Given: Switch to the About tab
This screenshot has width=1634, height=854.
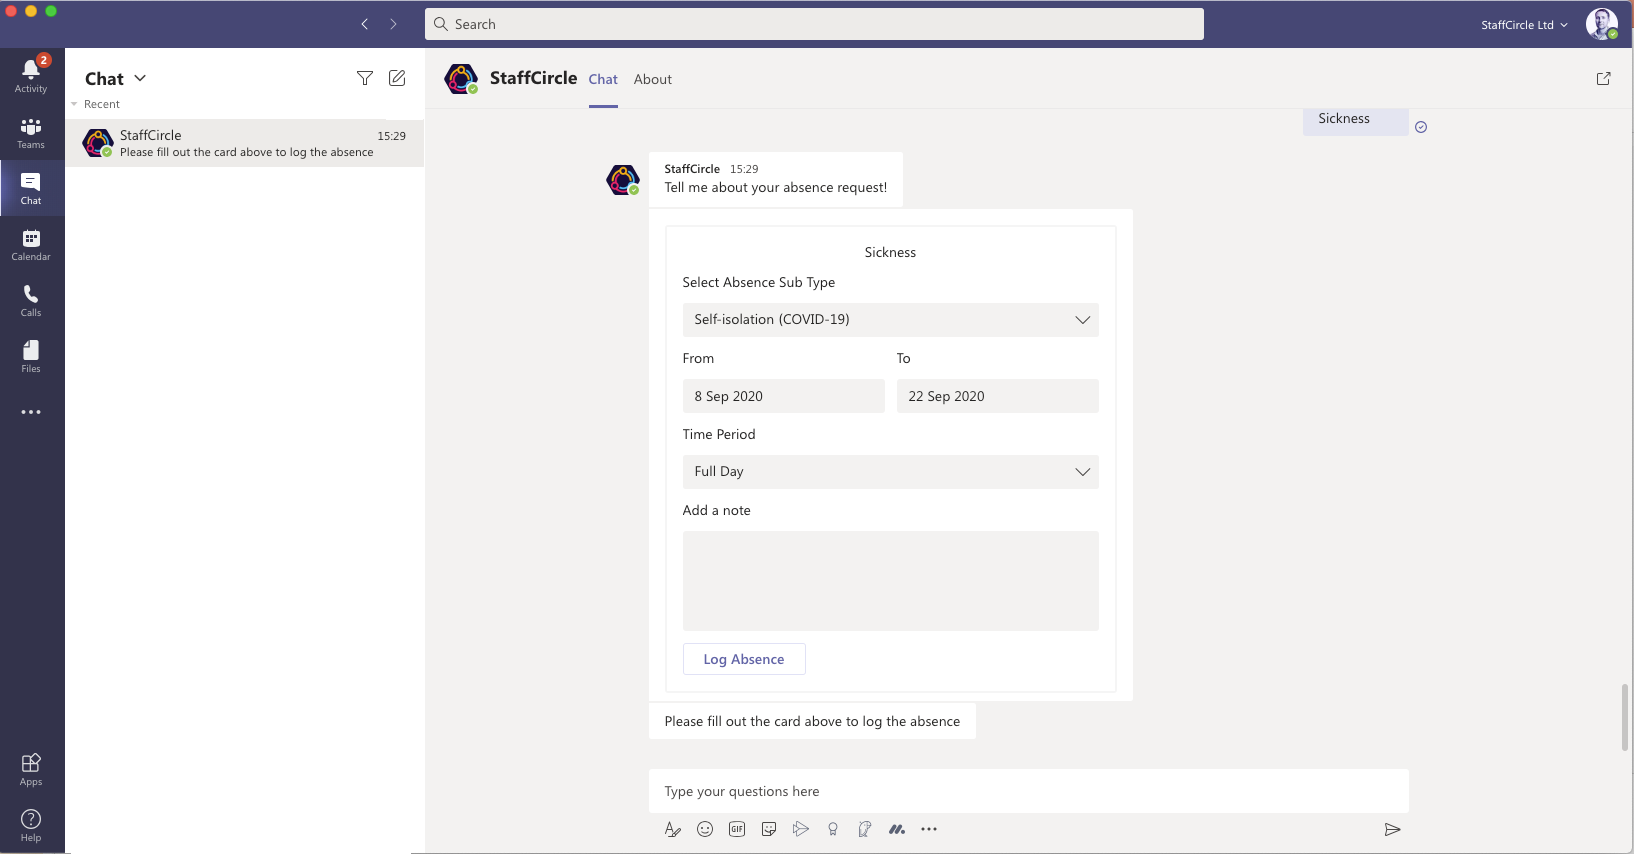Looking at the screenshot, I should pyautogui.click(x=653, y=79).
